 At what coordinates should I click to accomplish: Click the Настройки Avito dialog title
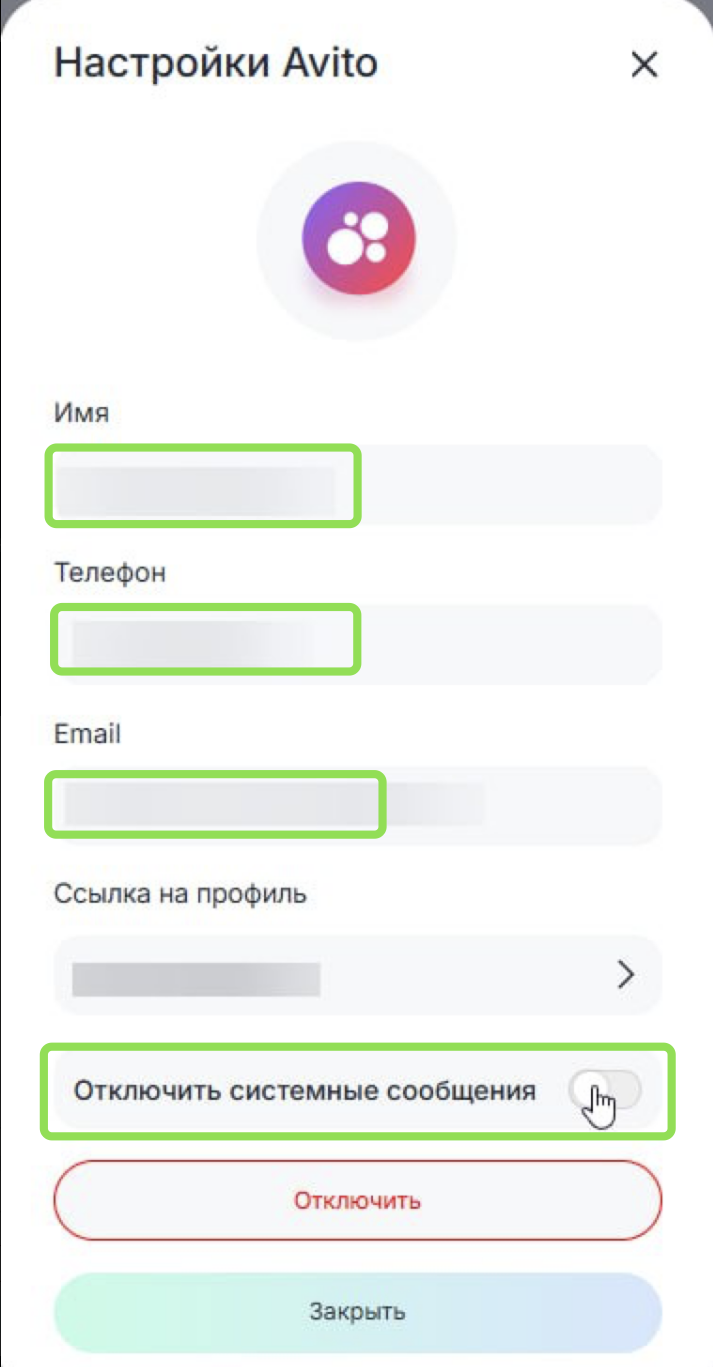point(215,64)
